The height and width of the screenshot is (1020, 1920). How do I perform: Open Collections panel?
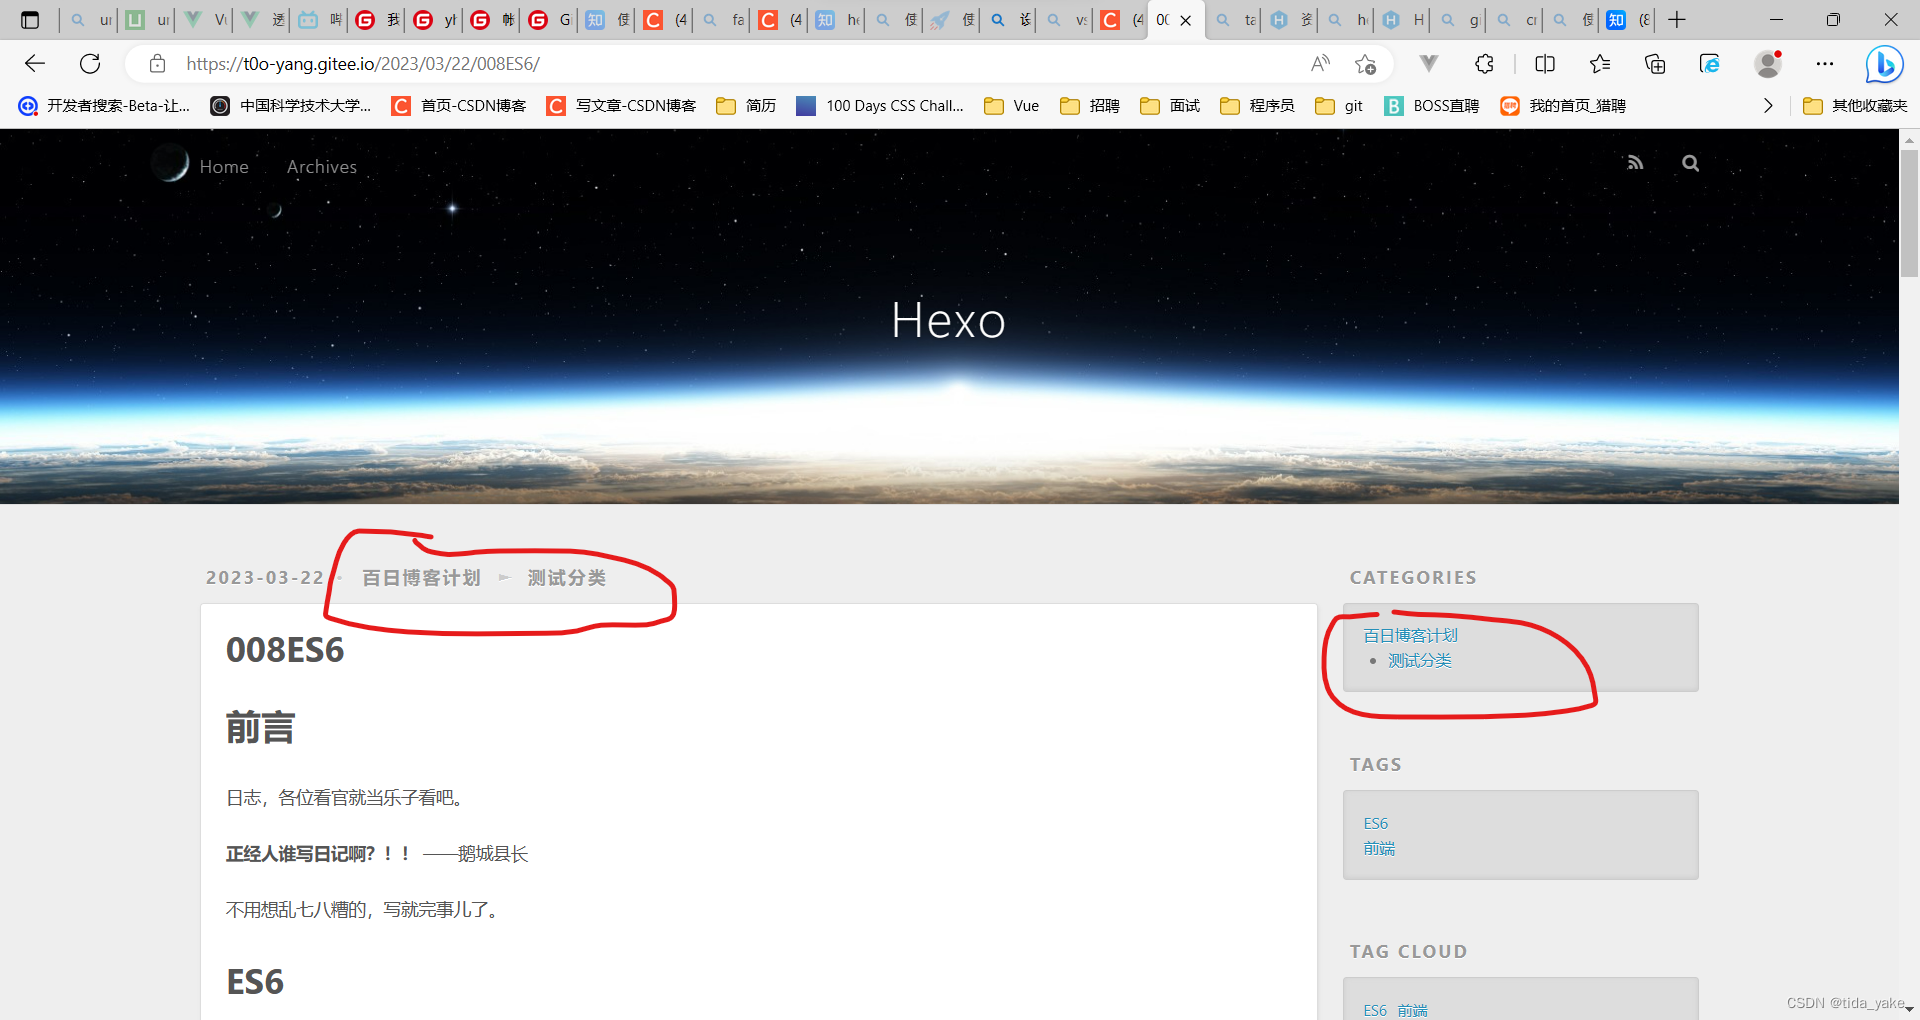(1655, 64)
